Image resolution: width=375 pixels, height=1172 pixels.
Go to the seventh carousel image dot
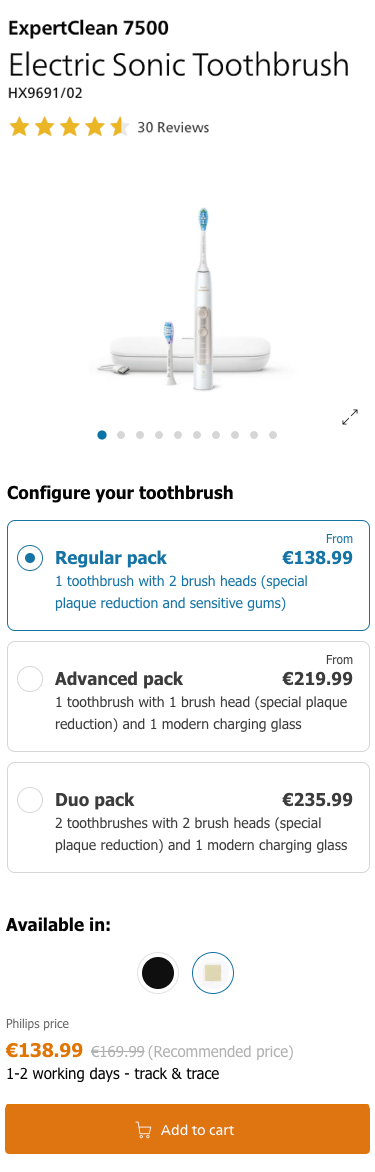tap(216, 435)
